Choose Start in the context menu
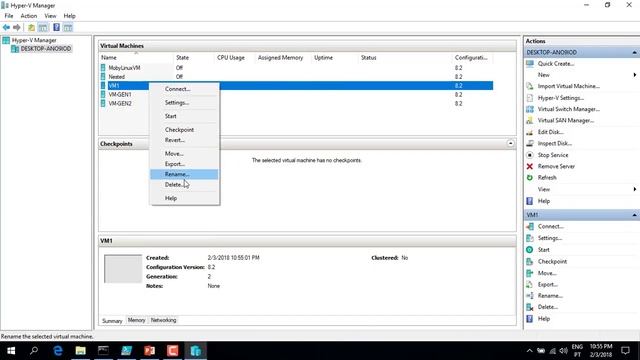The height and width of the screenshot is (360, 640). coord(184,116)
